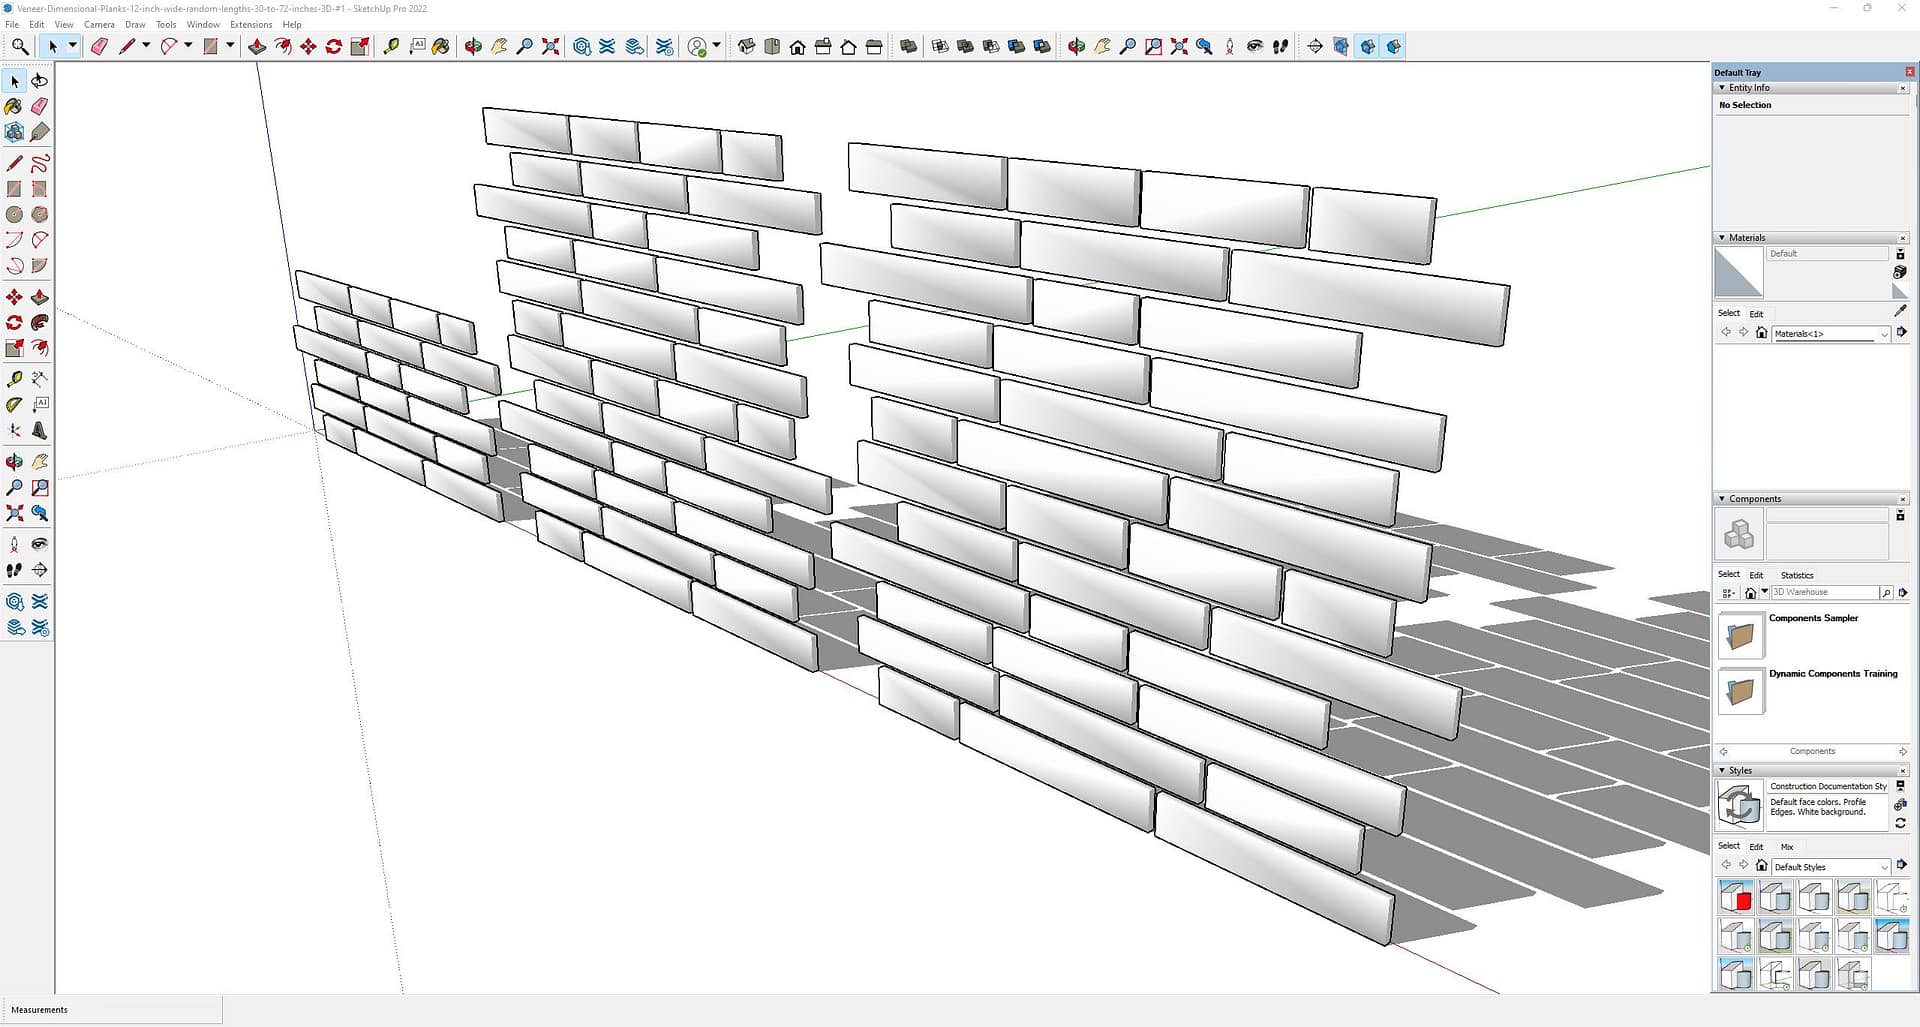1920x1027 pixels.
Task: Switch to Iso standard view house icon
Action: [746, 47]
